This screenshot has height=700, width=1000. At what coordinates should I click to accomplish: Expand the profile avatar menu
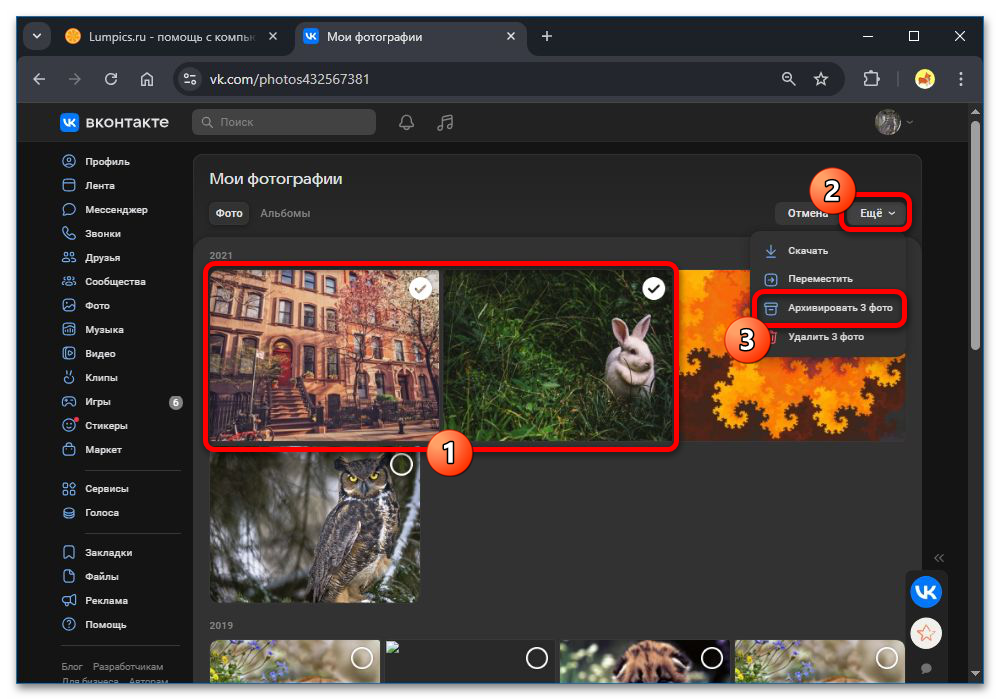click(893, 122)
